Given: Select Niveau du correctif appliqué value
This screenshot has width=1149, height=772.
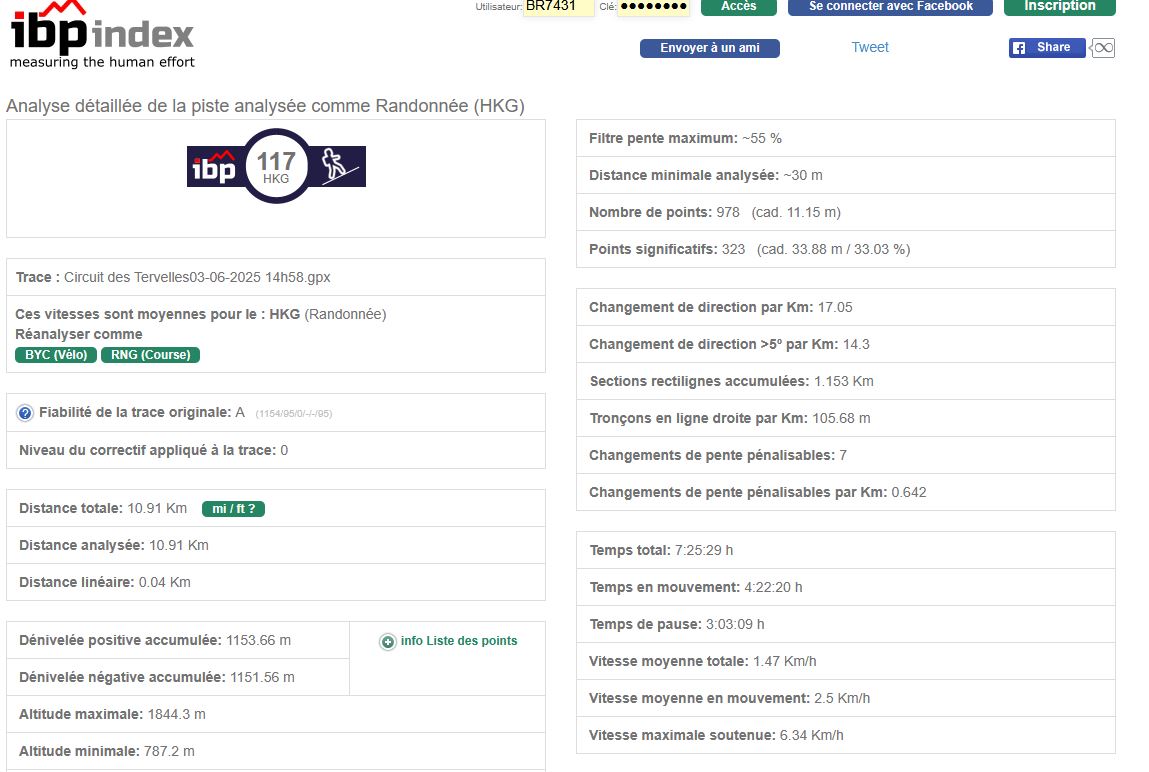Looking at the screenshot, I should click(x=284, y=450).
